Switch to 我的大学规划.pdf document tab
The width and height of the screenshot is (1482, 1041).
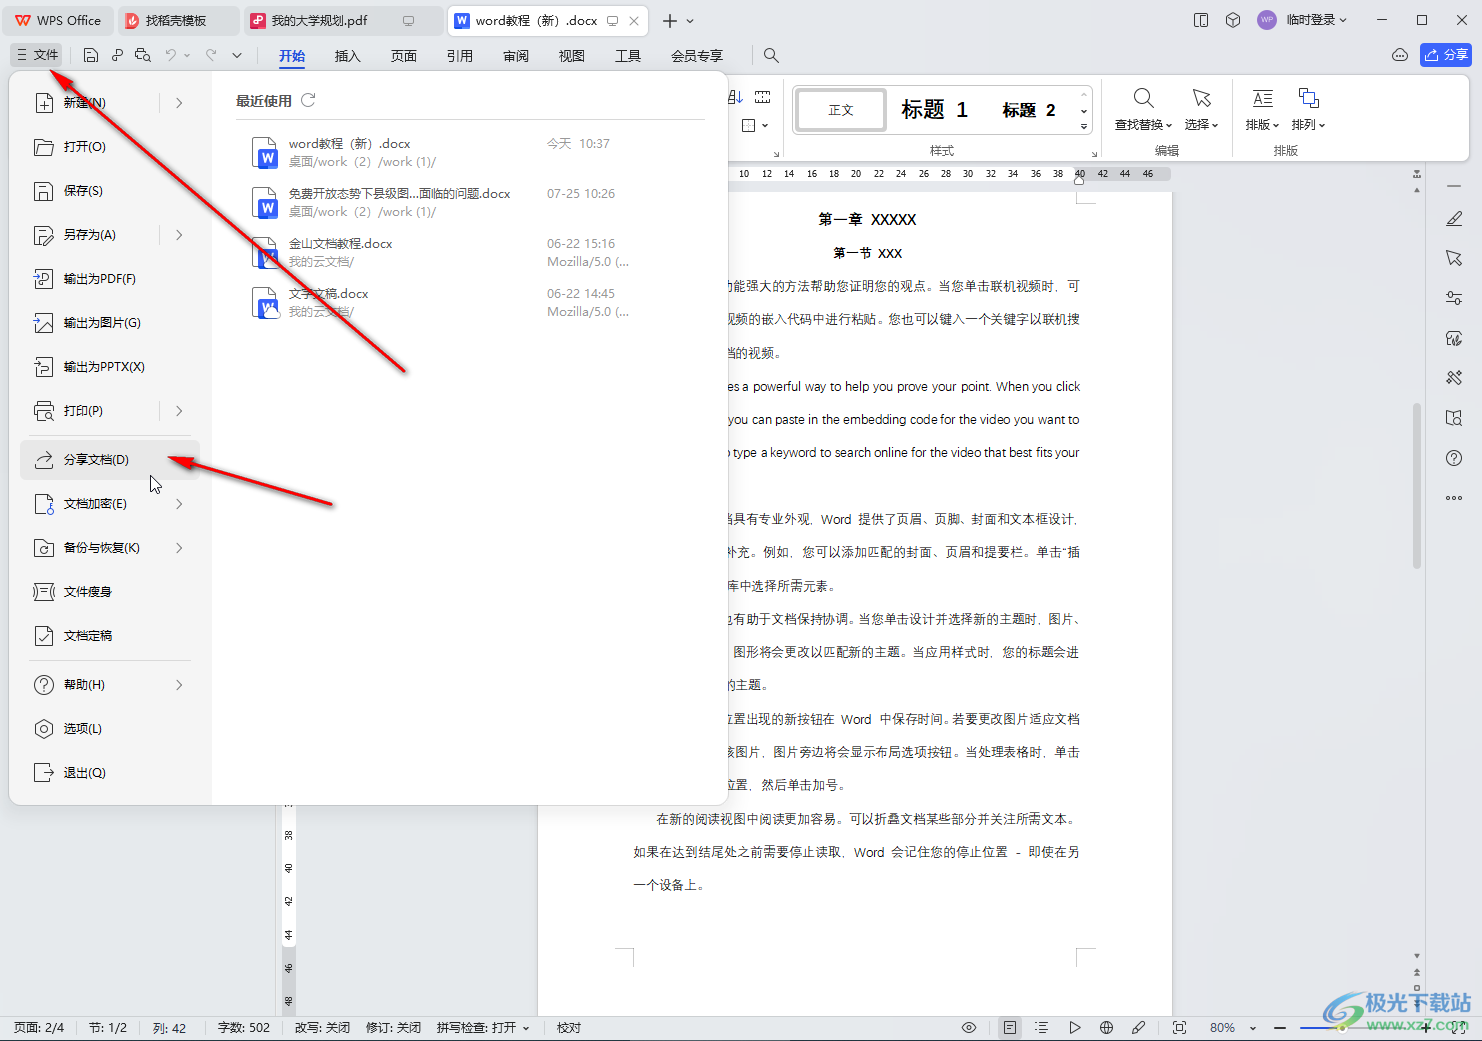(x=345, y=20)
